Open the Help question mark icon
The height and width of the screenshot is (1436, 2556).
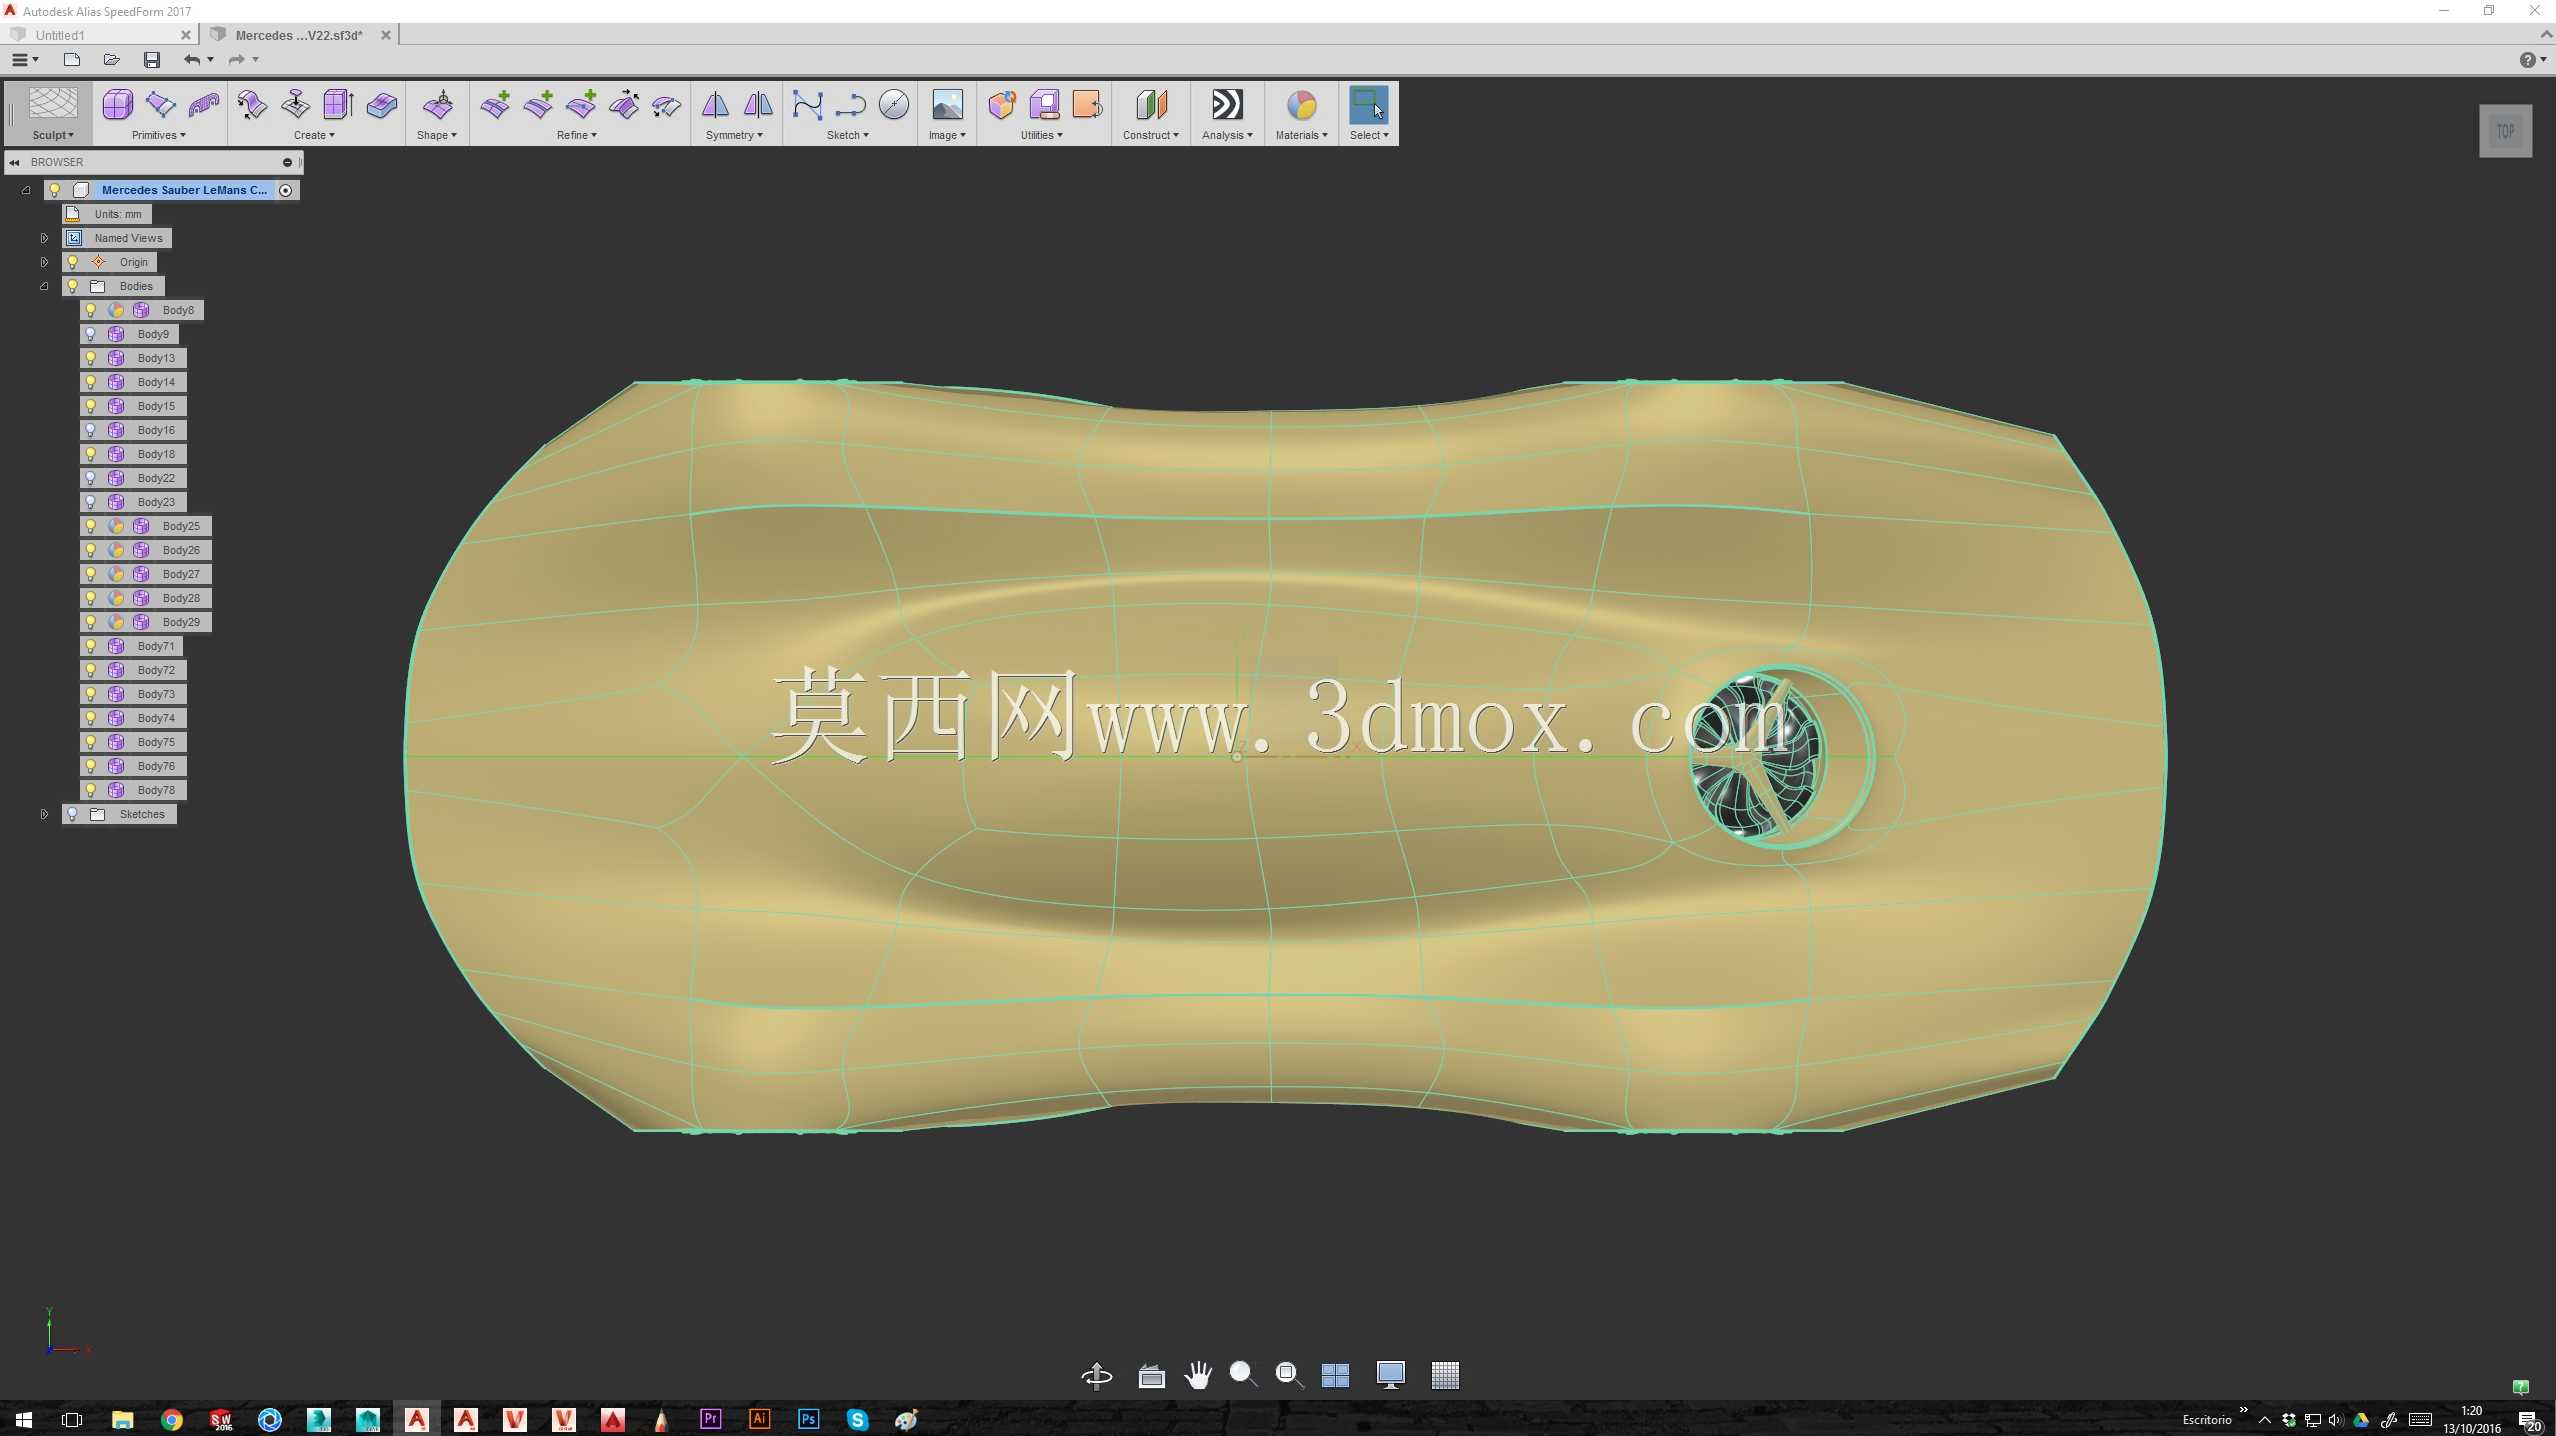pyautogui.click(x=2528, y=60)
